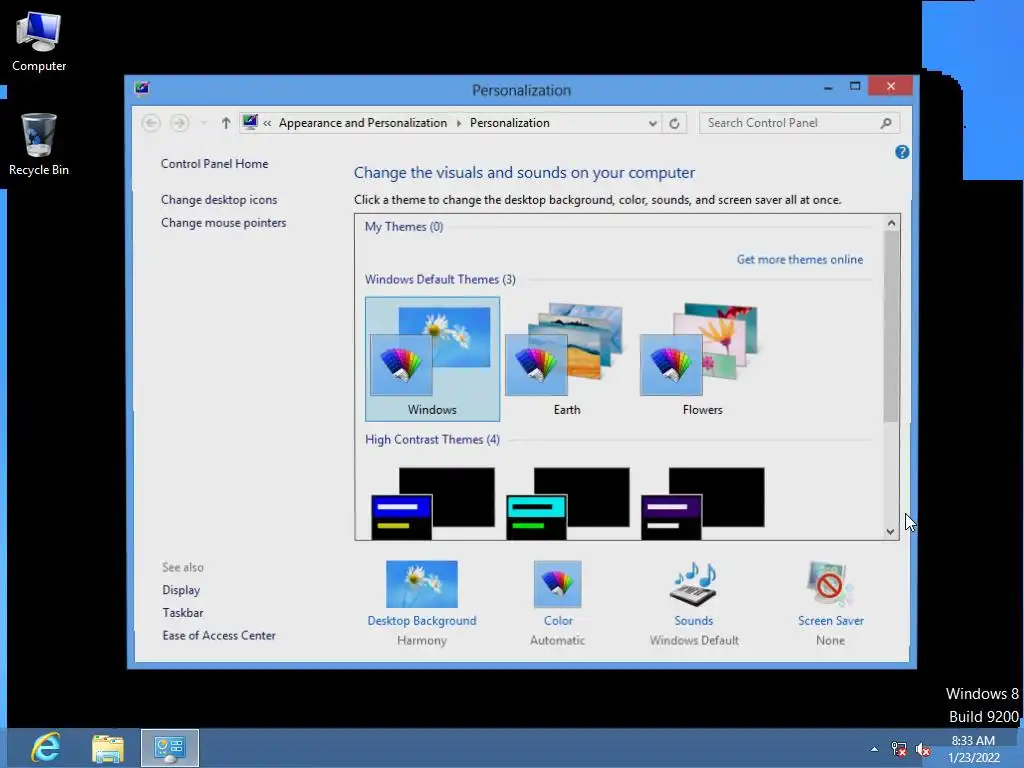Open Control Panel Home link
This screenshot has width=1024, height=768.
point(214,164)
